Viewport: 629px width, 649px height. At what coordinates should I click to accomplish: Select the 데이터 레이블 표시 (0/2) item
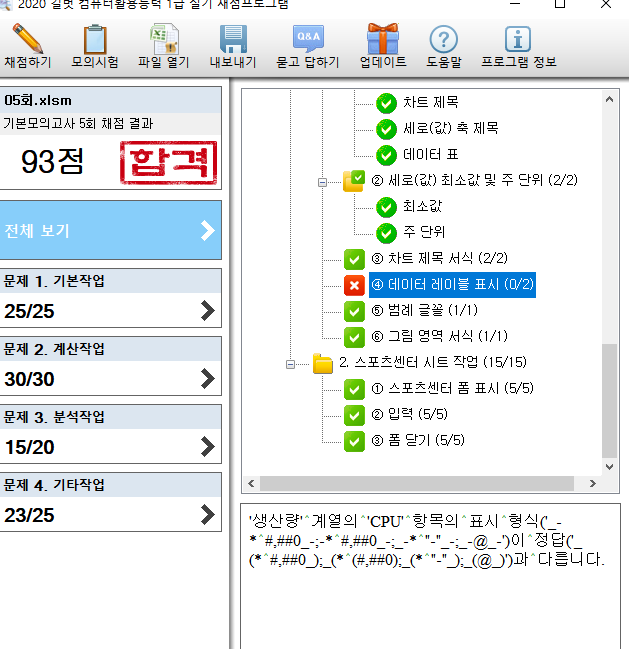click(452, 285)
